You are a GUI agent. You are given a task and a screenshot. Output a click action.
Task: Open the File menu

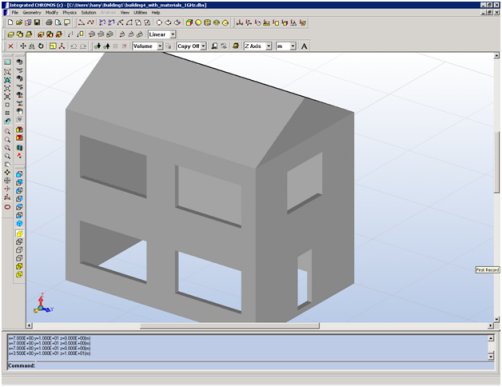[15, 13]
